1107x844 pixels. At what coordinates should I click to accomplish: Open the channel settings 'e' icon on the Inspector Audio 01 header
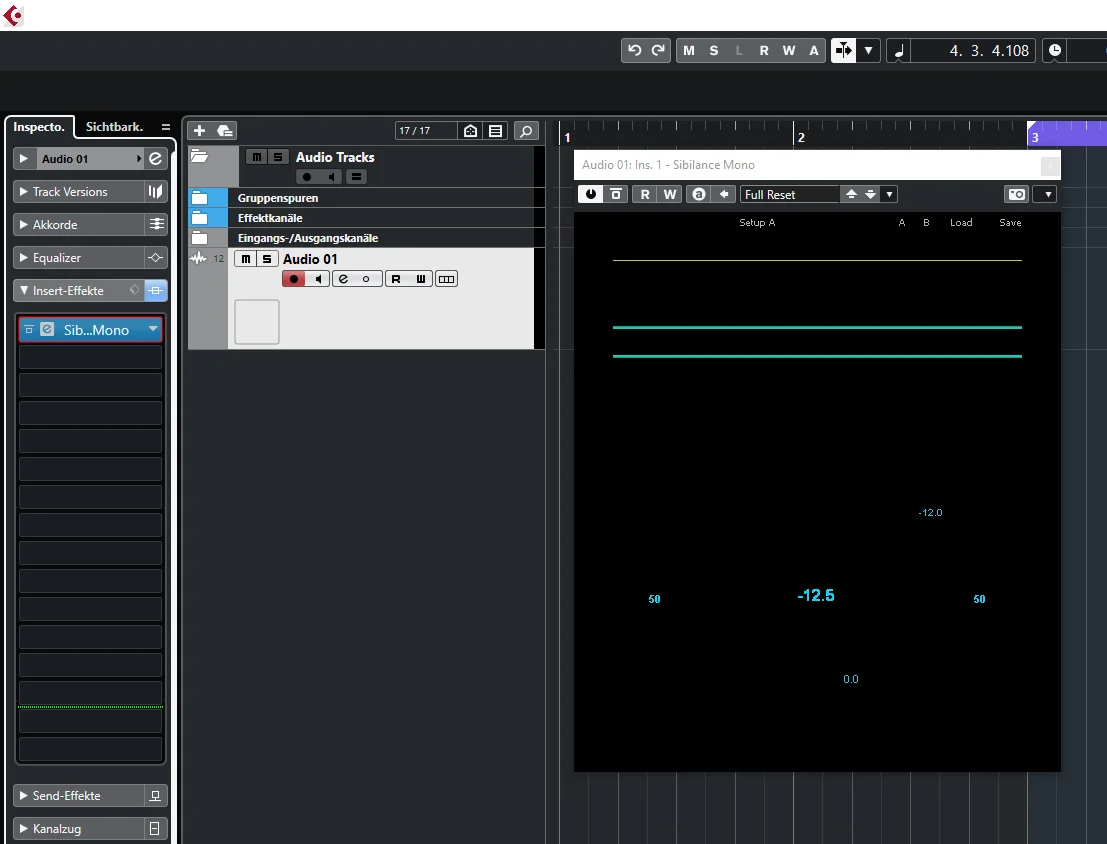click(155, 159)
